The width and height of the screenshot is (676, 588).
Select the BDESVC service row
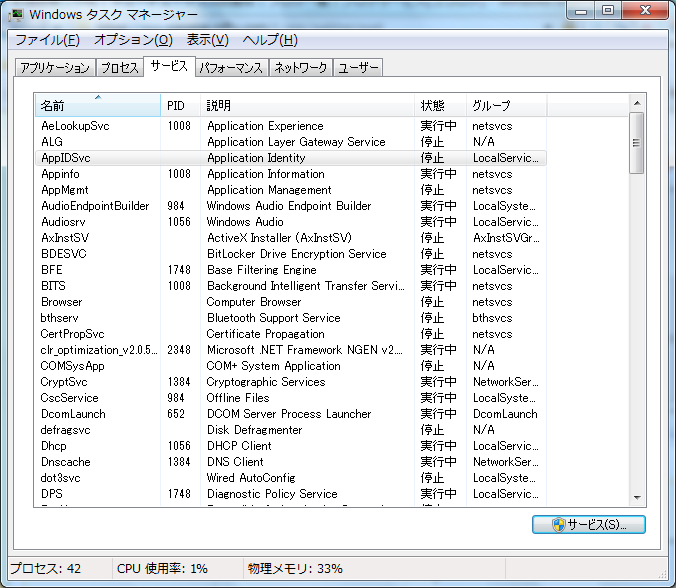click(291, 254)
